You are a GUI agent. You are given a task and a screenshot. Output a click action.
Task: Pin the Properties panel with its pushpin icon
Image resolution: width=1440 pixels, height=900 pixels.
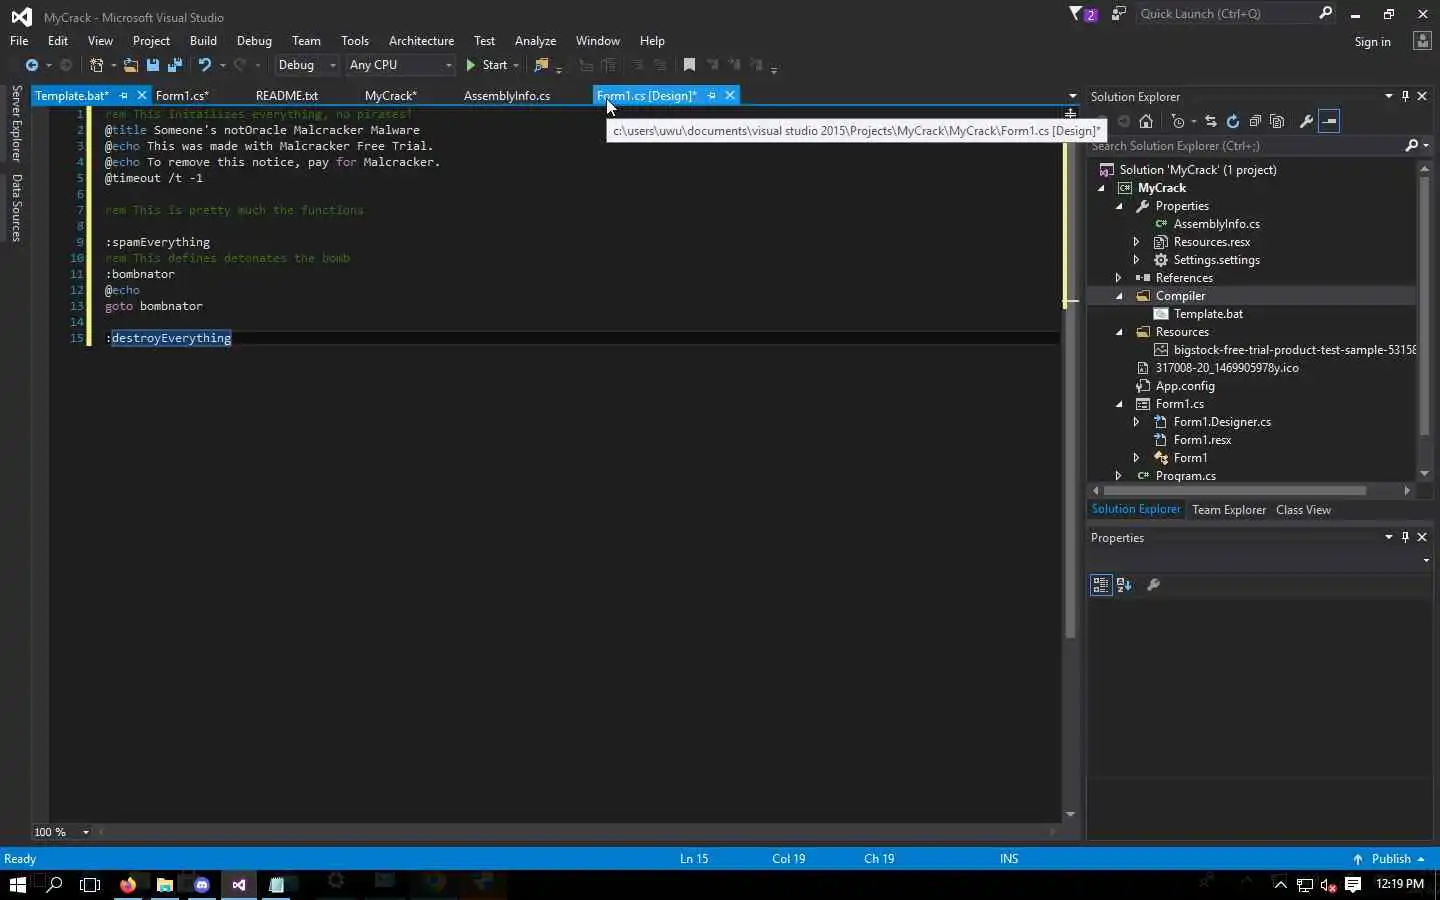[x=1405, y=537]
